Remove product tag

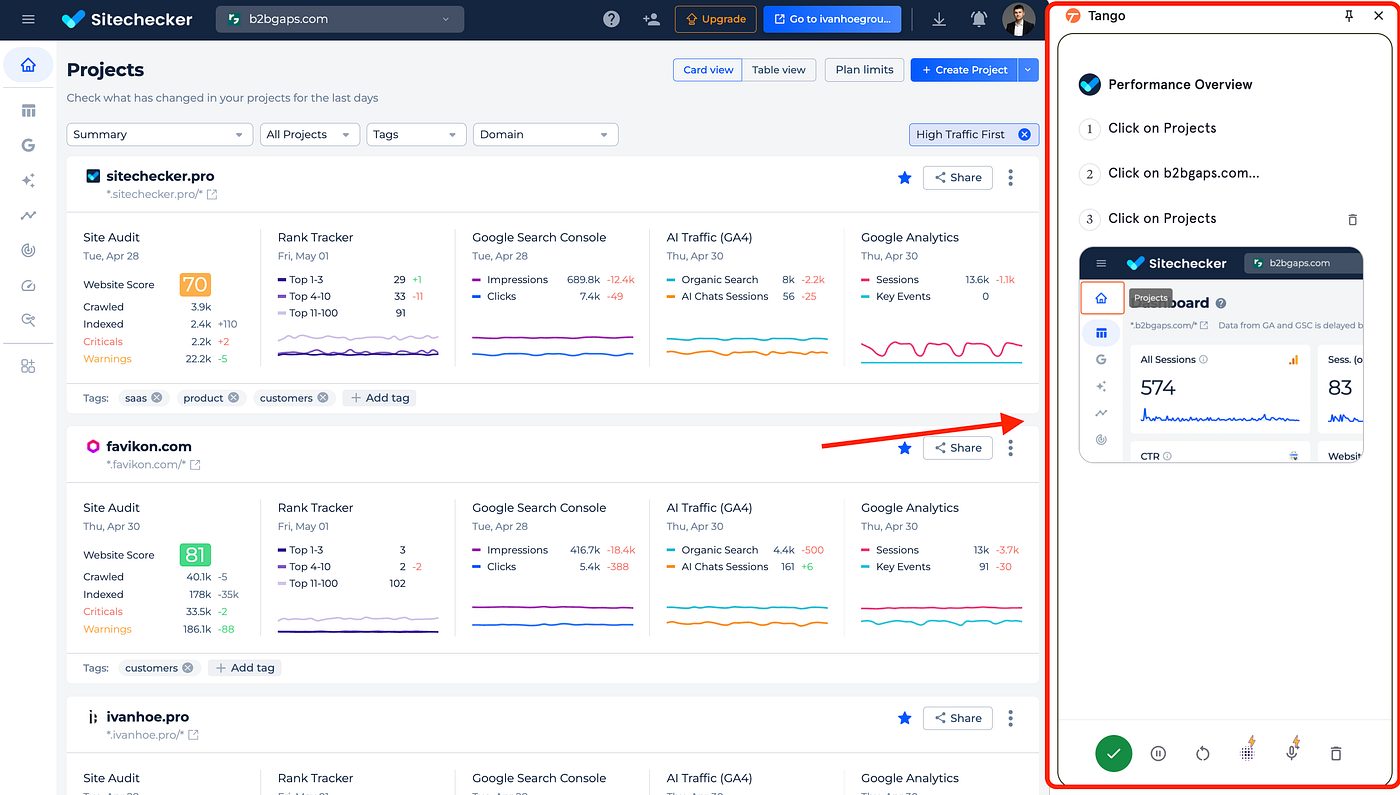(233, 397)
